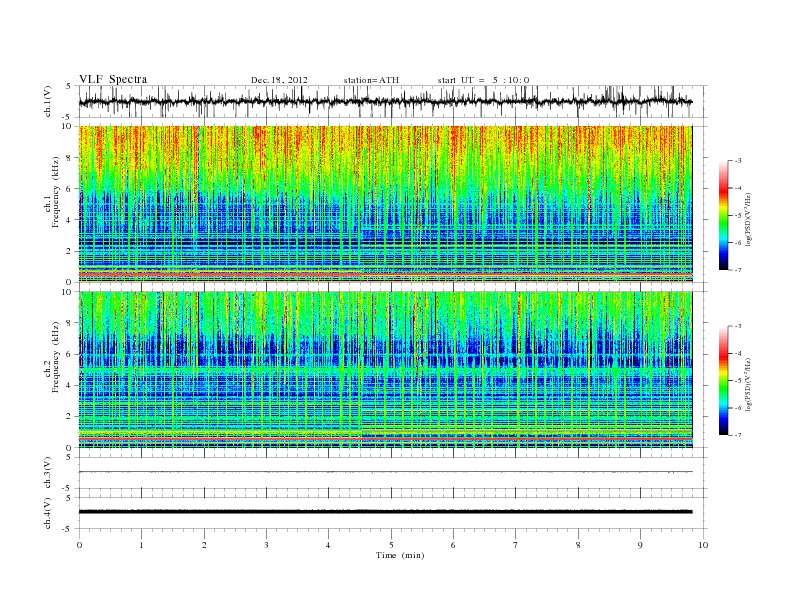Click the "ch.4(V)" axis label
Image resolution: width=792 pixels, height=612 pixels.
coord(48,514)
